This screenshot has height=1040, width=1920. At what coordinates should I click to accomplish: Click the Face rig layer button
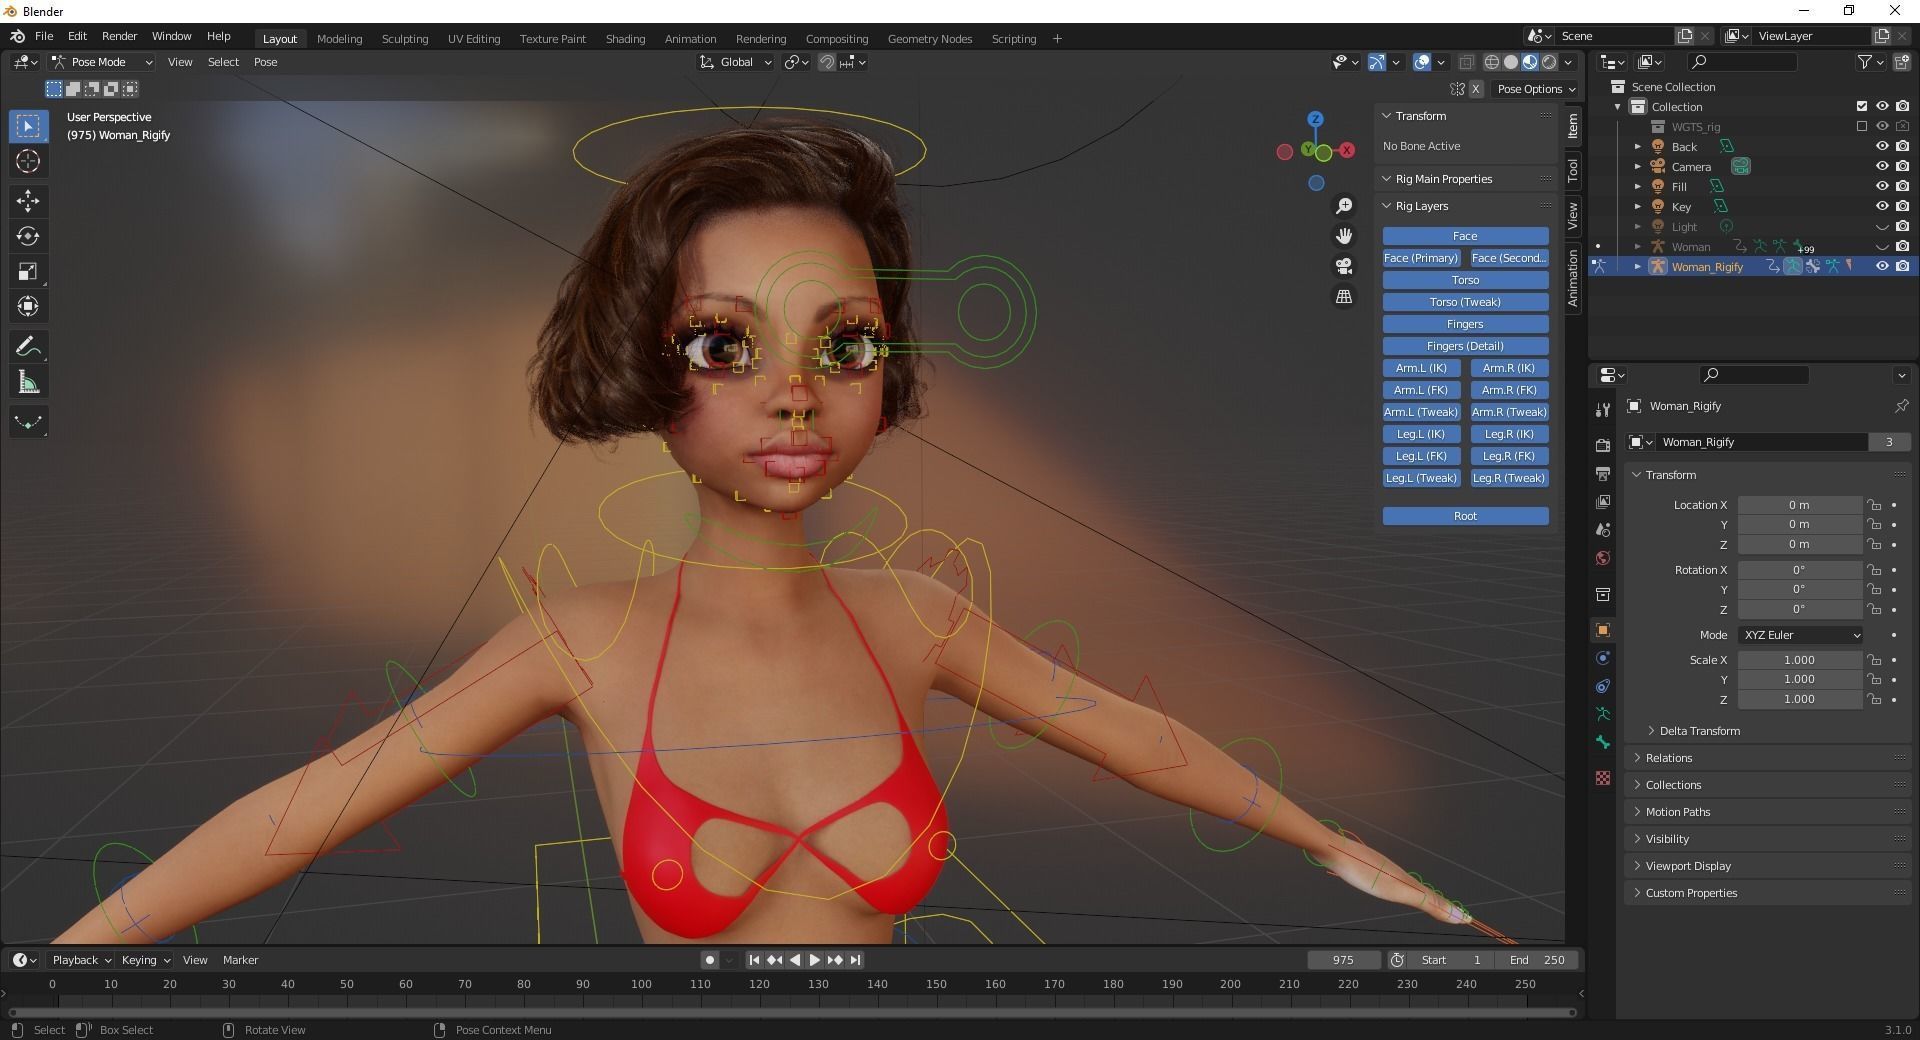1465,236
